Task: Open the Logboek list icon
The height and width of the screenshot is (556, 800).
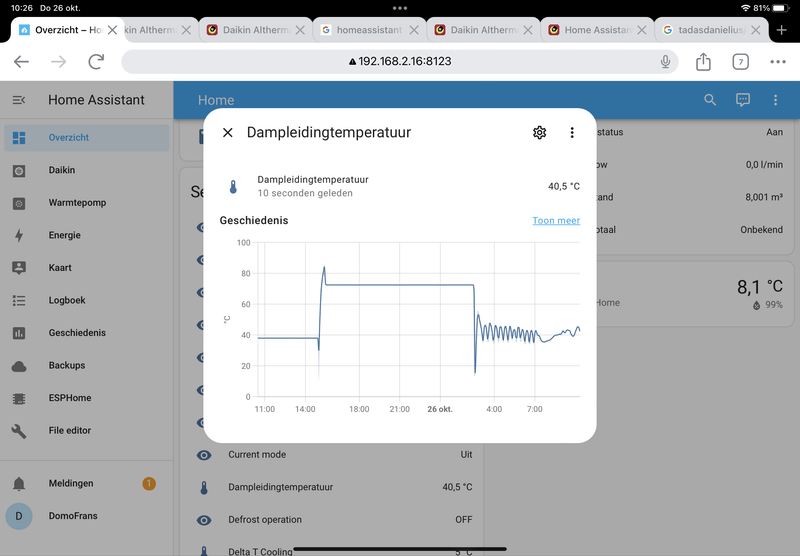Action: 19,300
